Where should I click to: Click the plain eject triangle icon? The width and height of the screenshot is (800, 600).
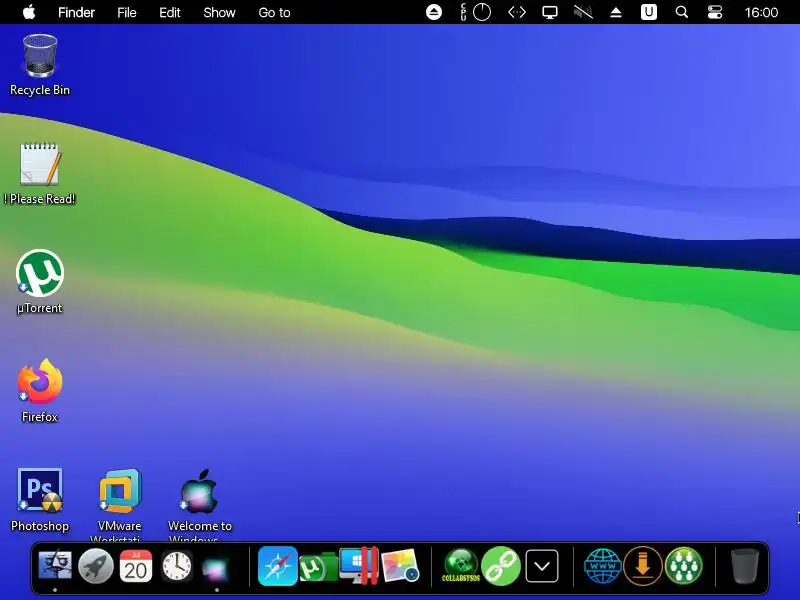coord(616,12)
